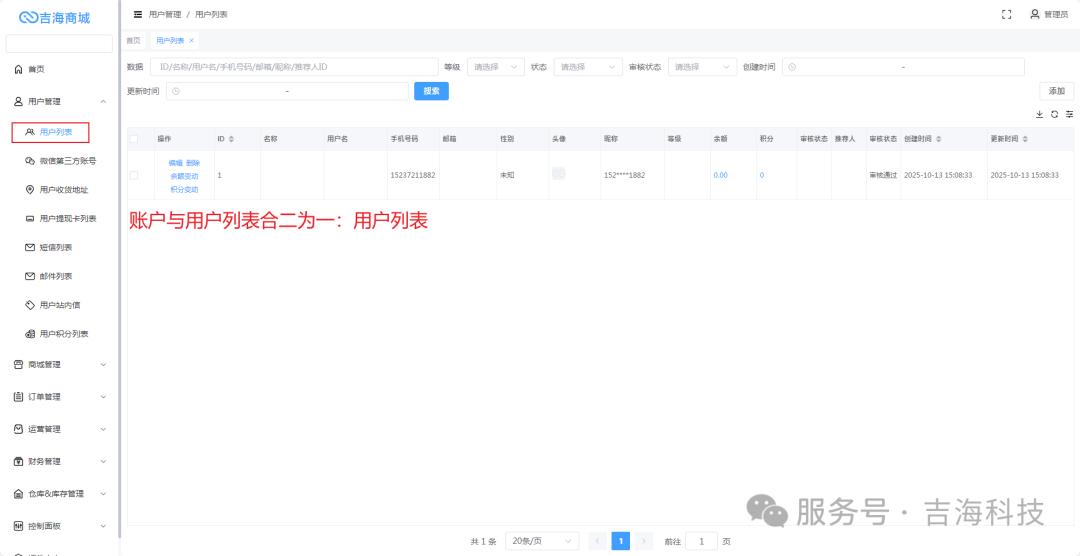1080x556 pixels.
Task: Check the select-all checkbox in table header
Action: pos(134,139)
